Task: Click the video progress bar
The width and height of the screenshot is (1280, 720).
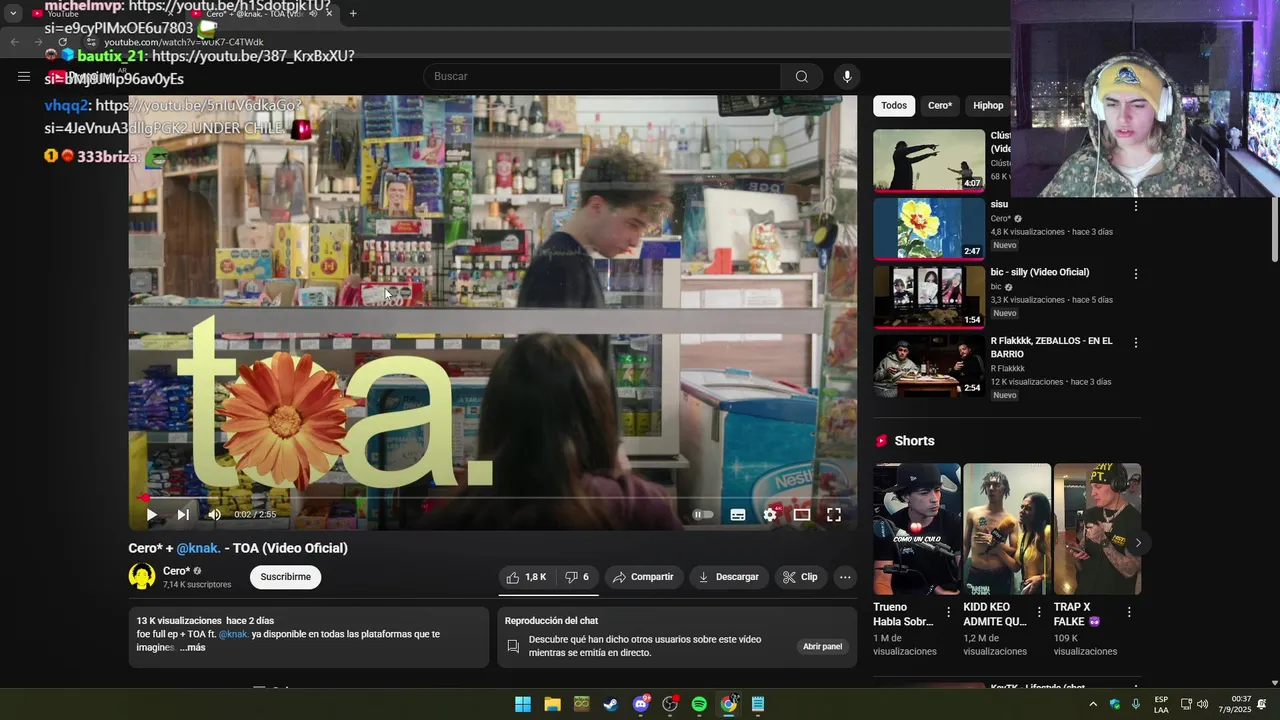Action: click(493, 497)
